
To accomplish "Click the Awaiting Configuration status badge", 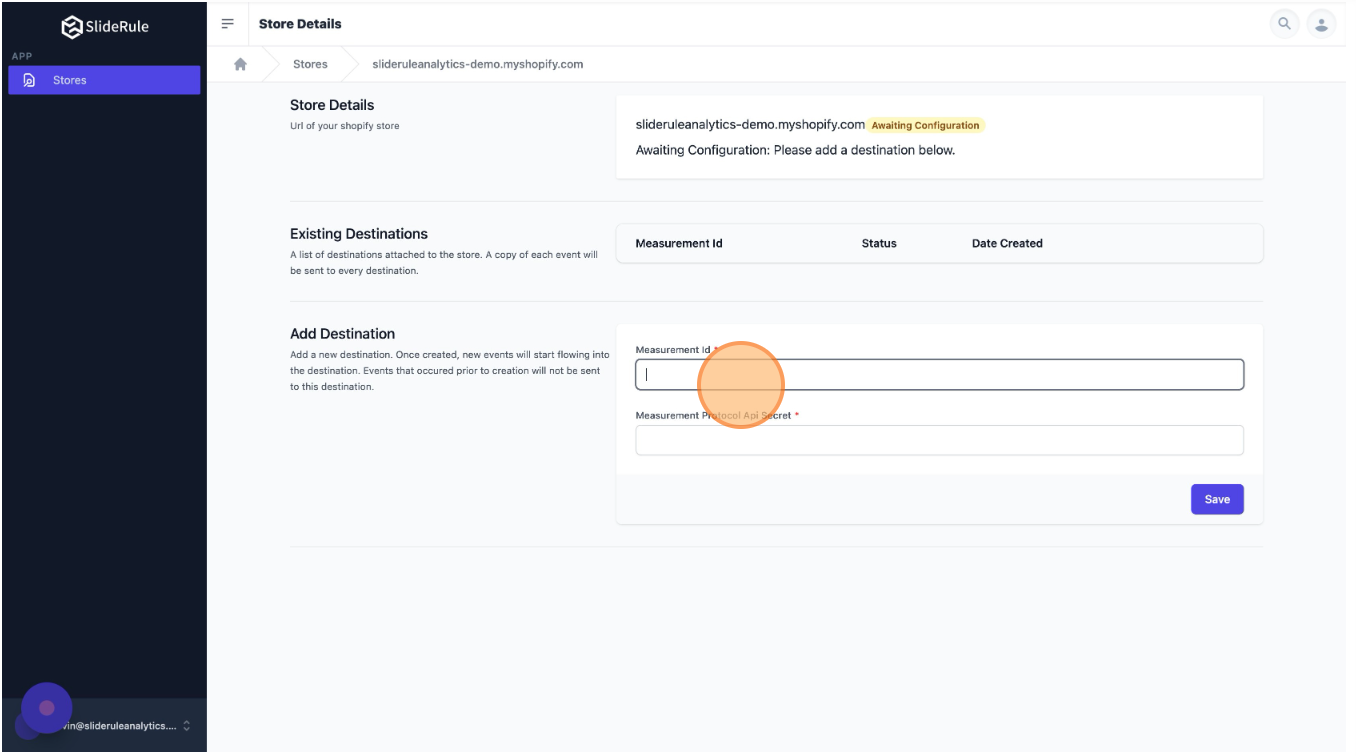I will tap(925, 126).
